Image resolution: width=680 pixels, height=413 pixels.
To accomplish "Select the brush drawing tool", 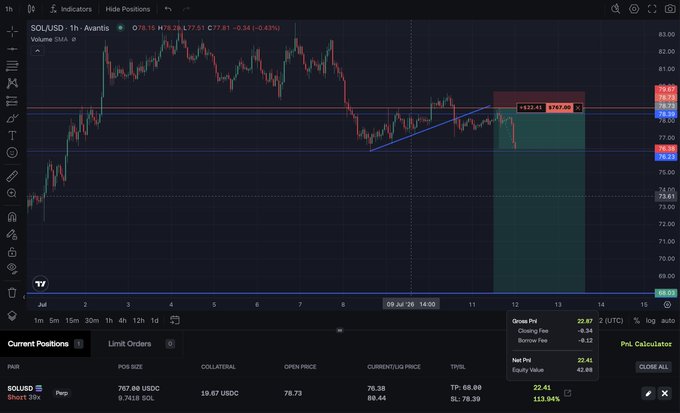I will tap(12, 118).
